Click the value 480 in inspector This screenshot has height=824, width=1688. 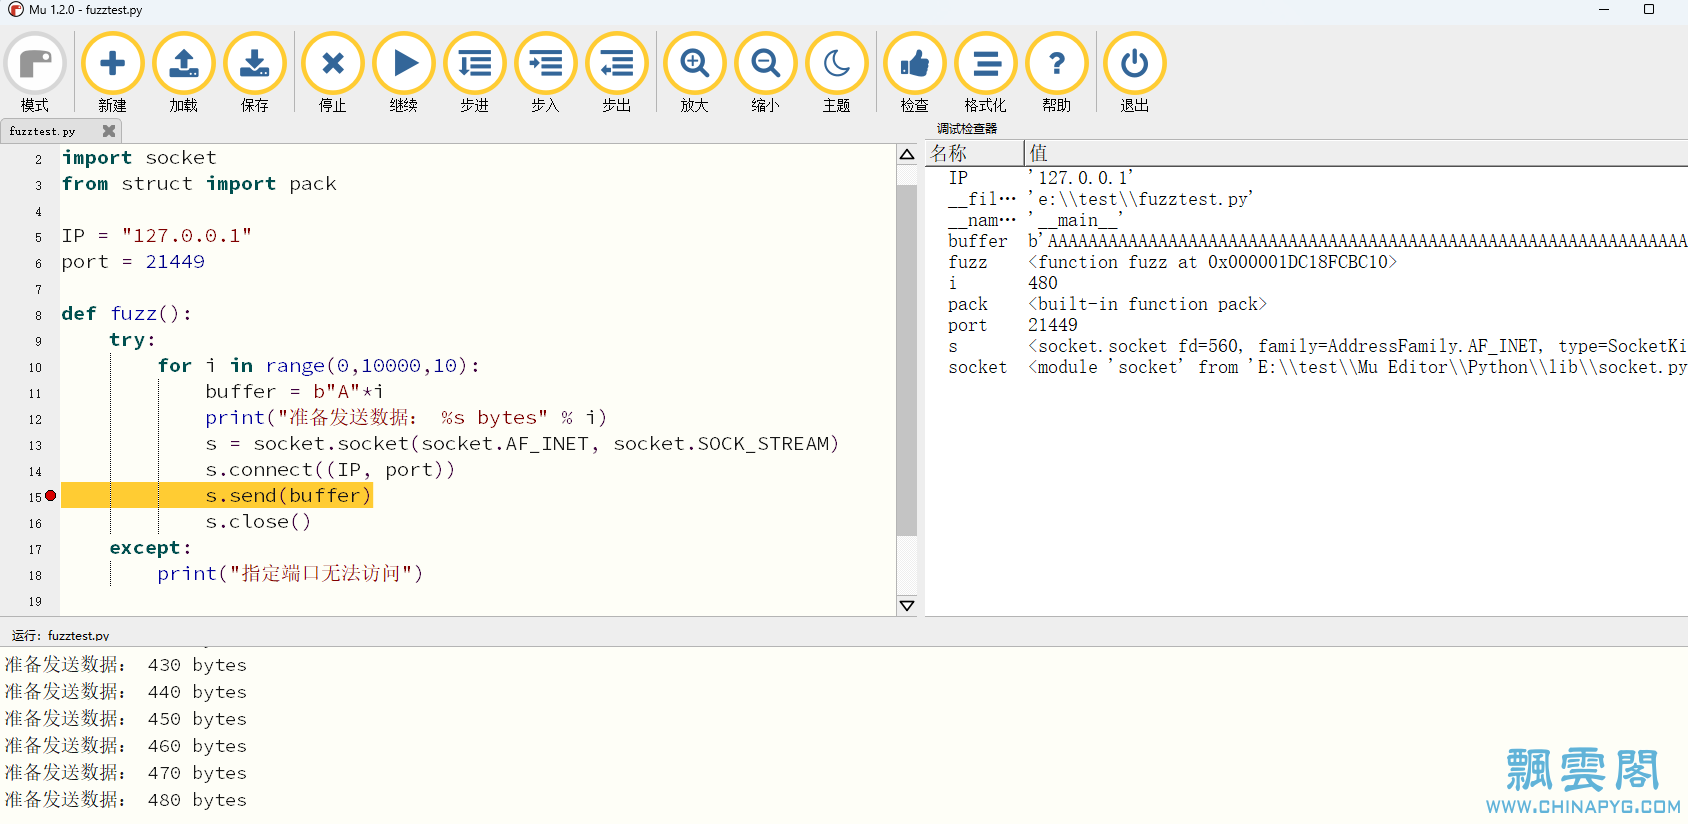pyautogui.click(x=1043, y=283)
